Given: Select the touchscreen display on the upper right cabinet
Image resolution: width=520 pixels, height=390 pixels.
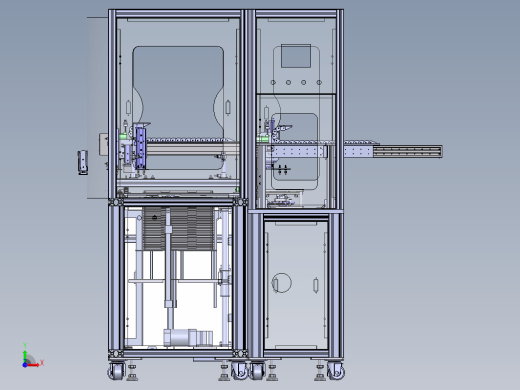Looking at the screenshot, I should (x=296, y=56).
